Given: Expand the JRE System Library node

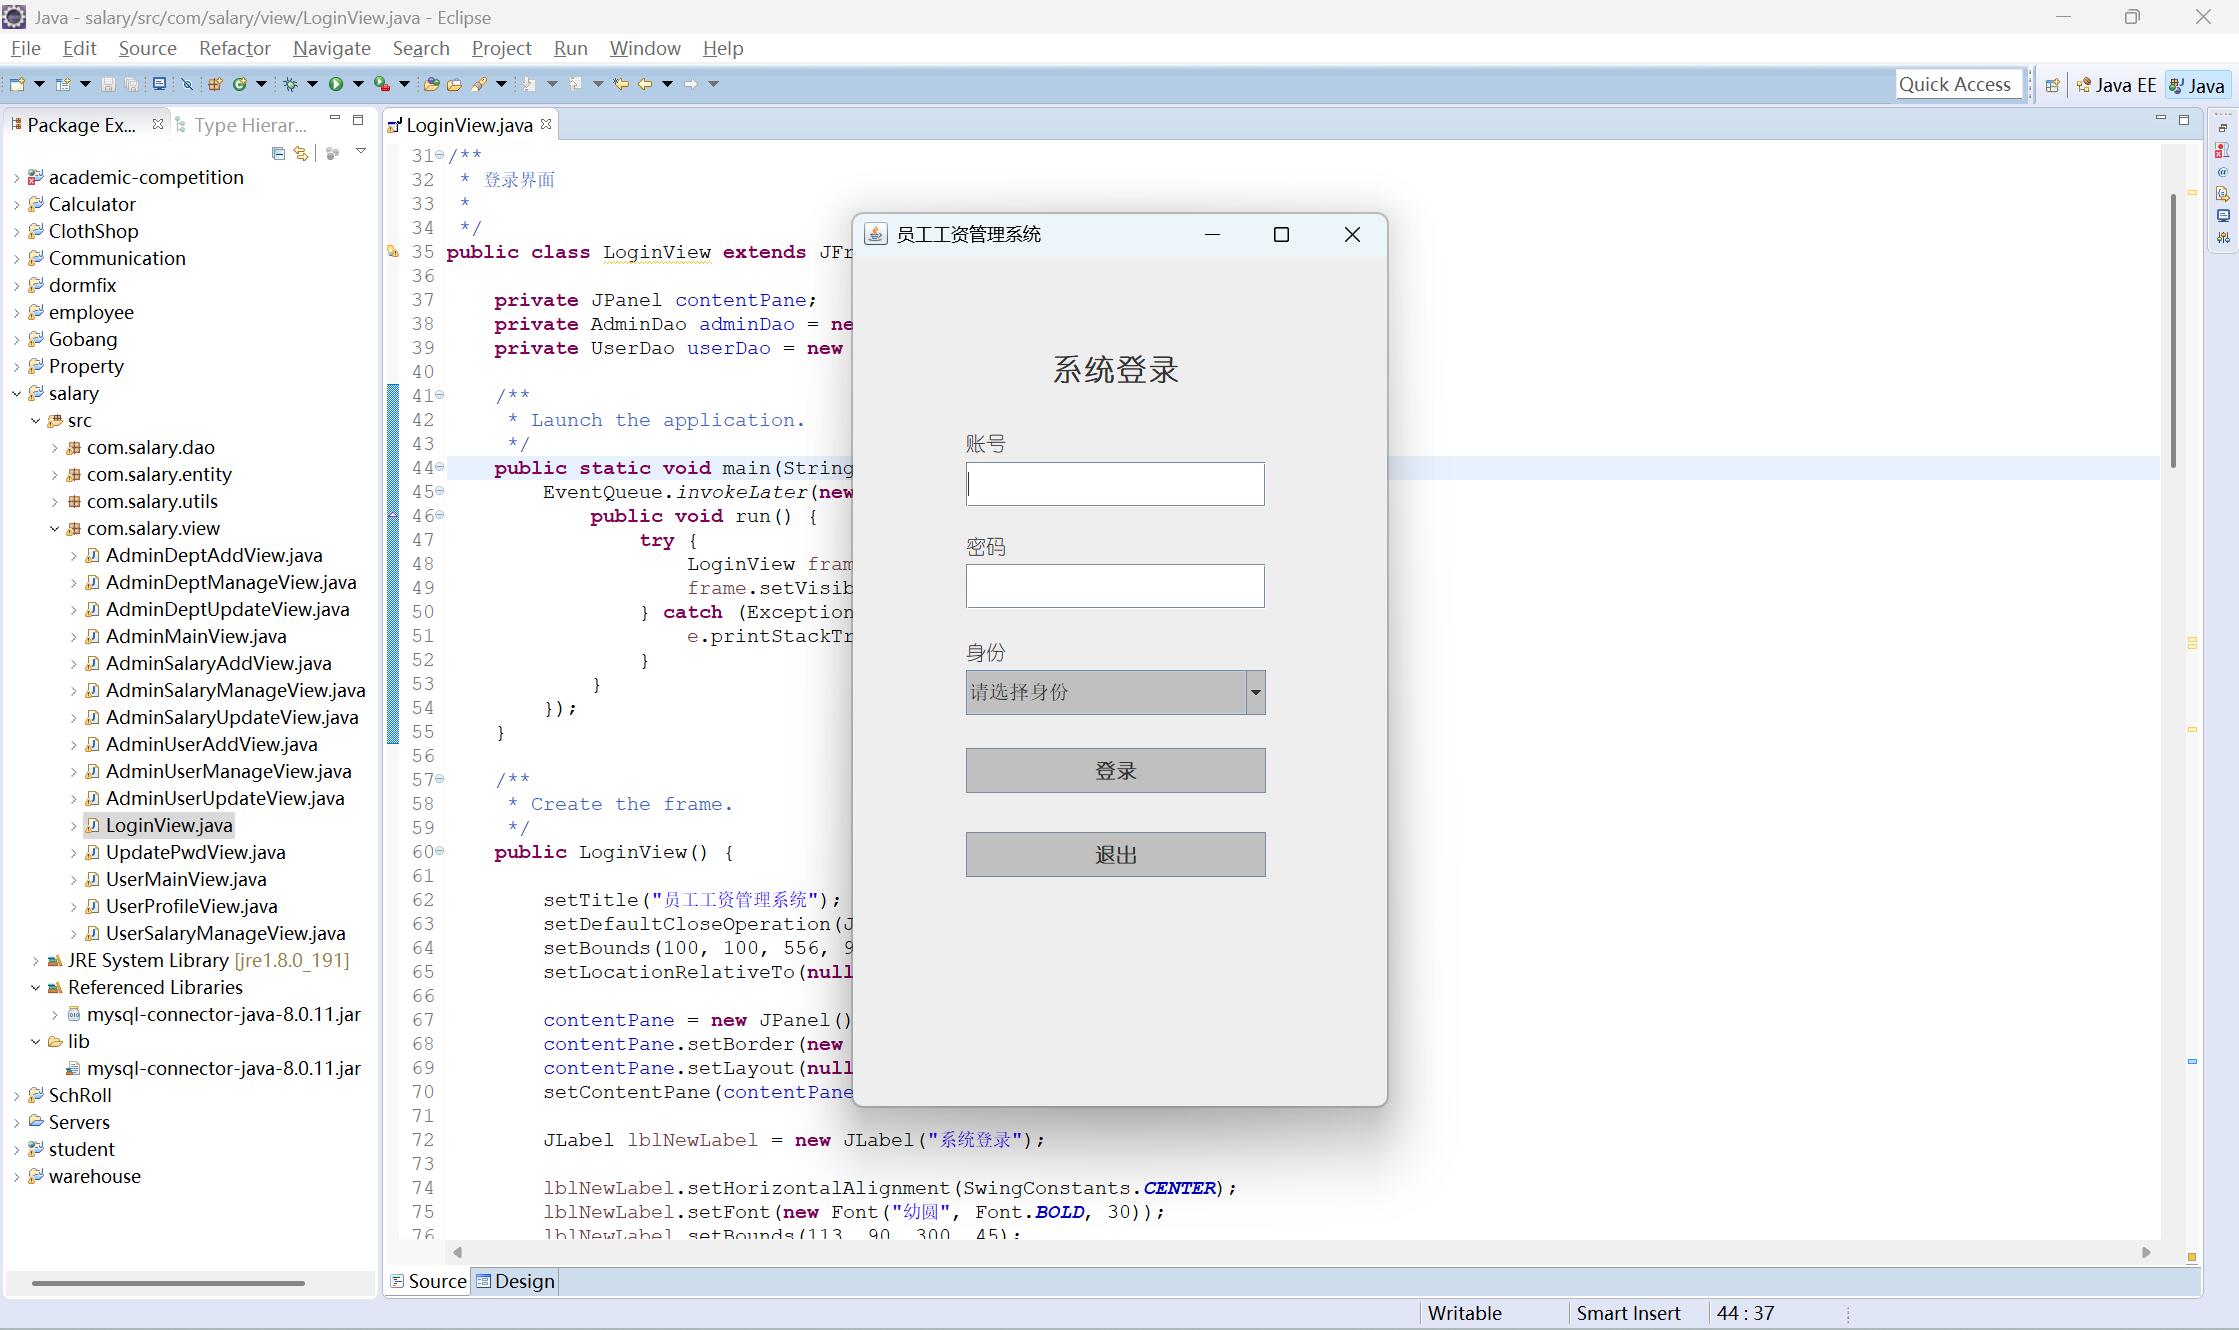Looking at the screenshot, I should [35, 961].
